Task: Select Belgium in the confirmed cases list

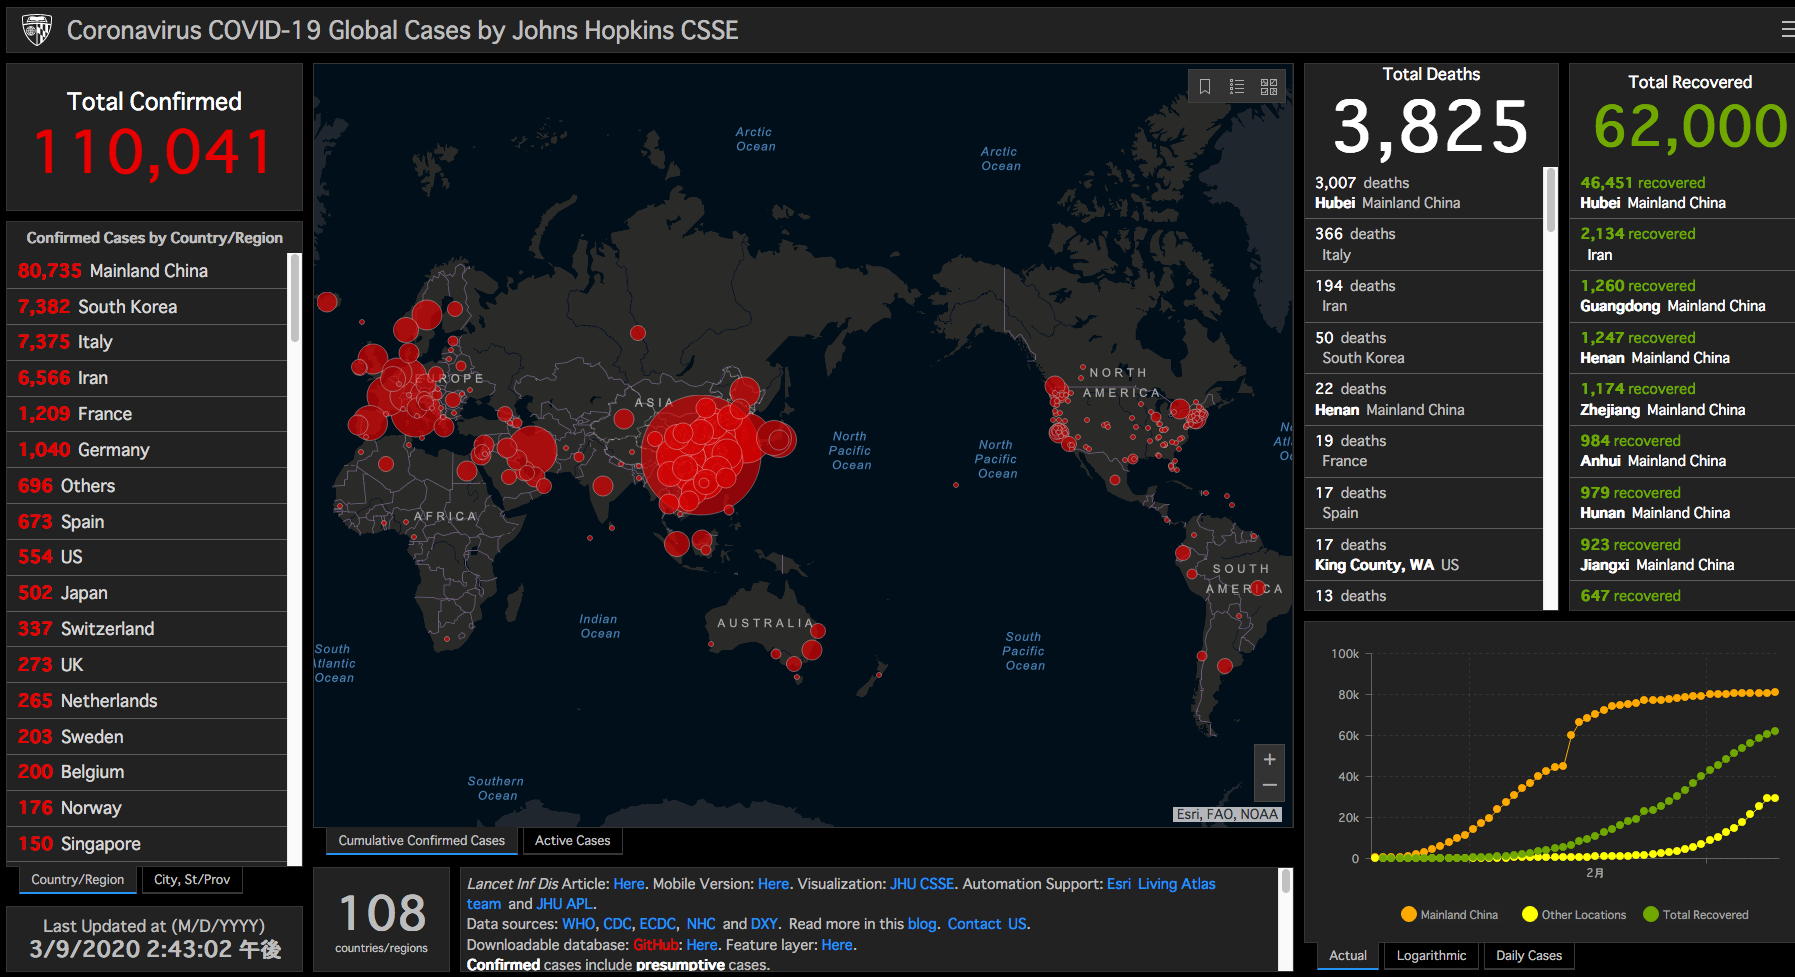Action: [147, 772]
